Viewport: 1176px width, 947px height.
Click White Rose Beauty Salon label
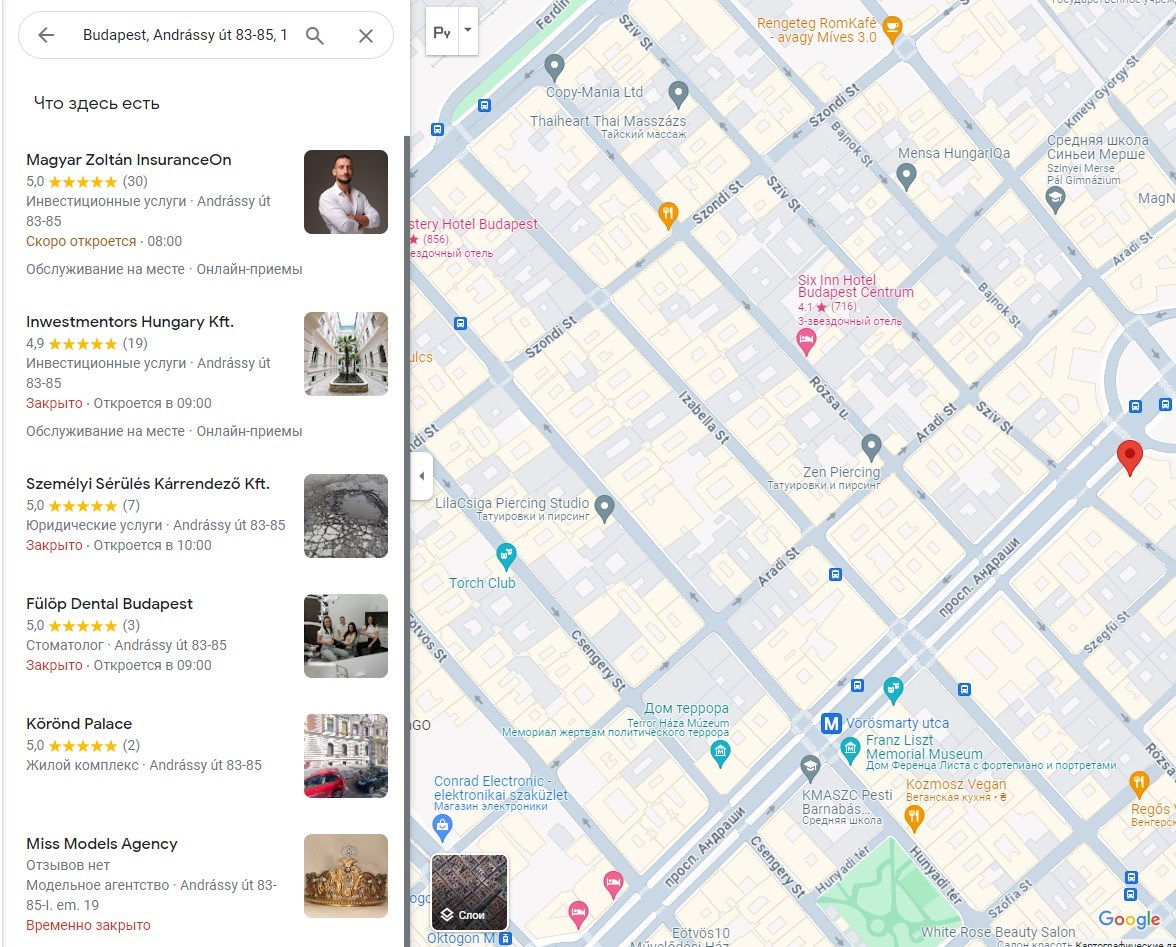tap(998, 932)
